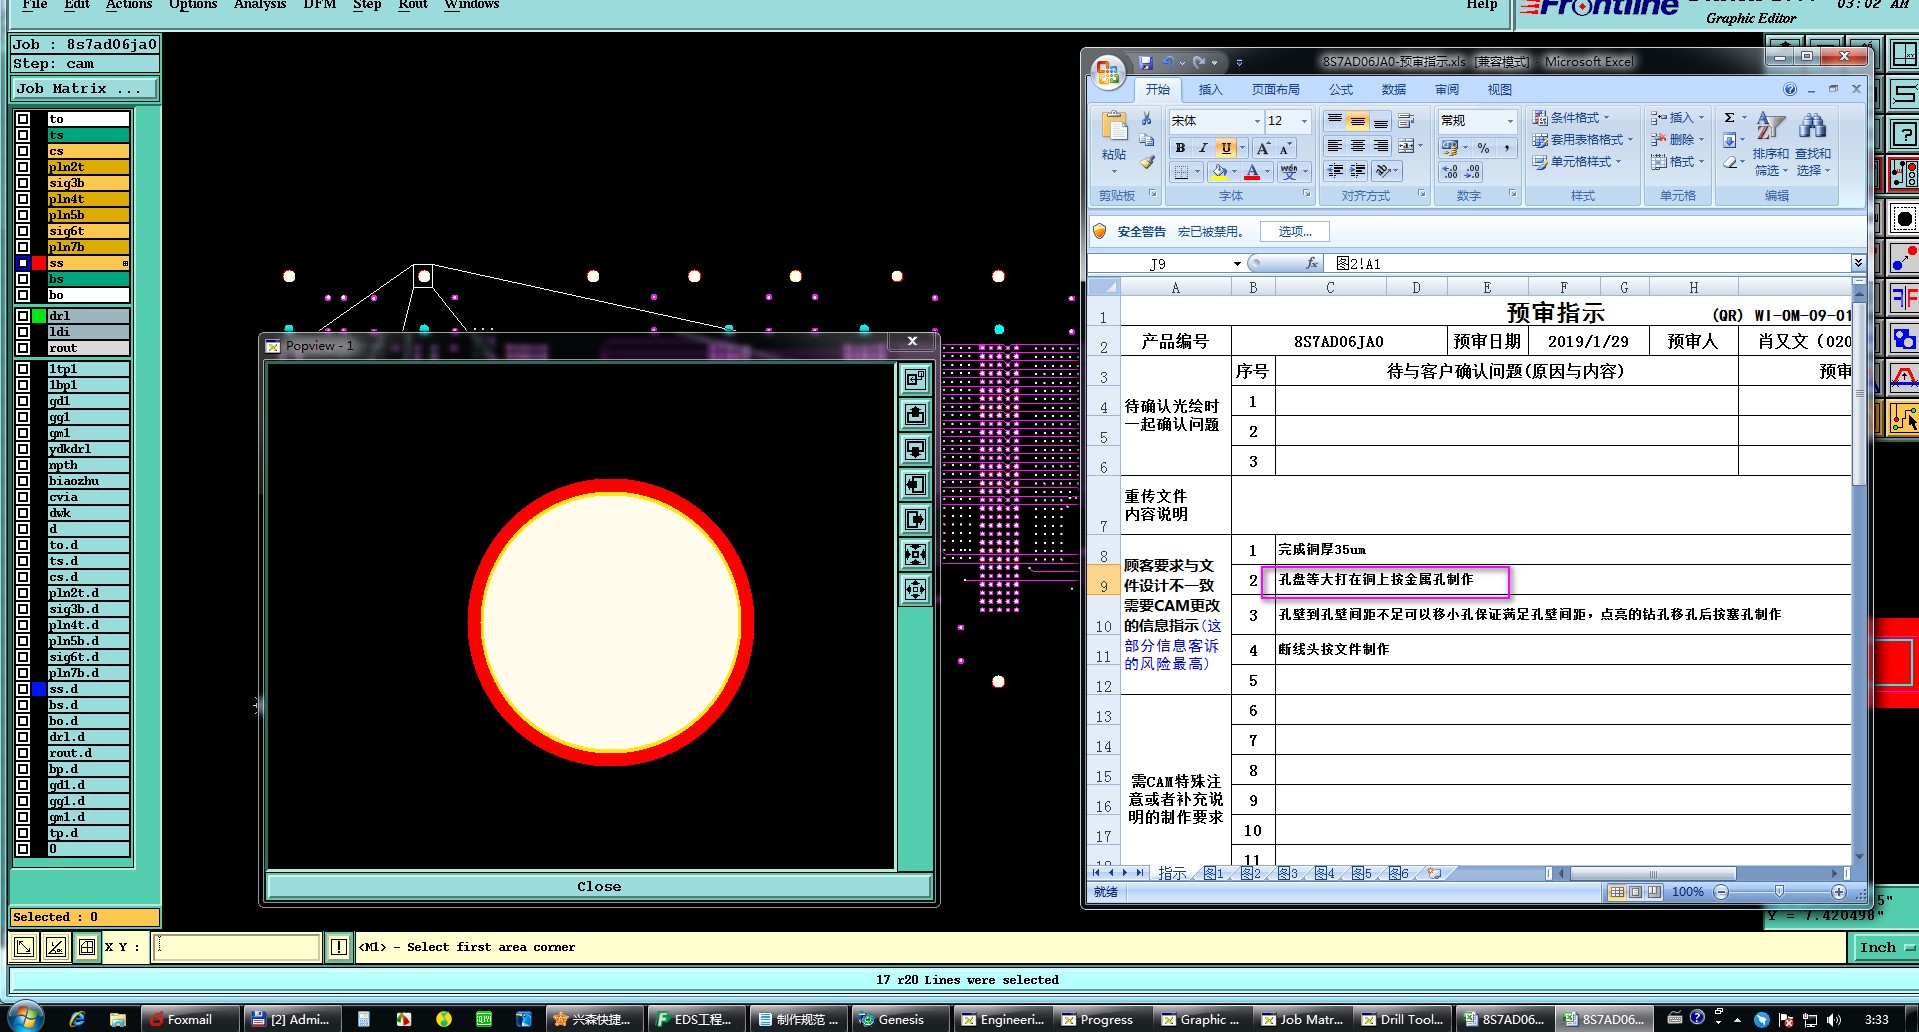Check the box for layer pln2t
1919x1032 pixels.
23,167
